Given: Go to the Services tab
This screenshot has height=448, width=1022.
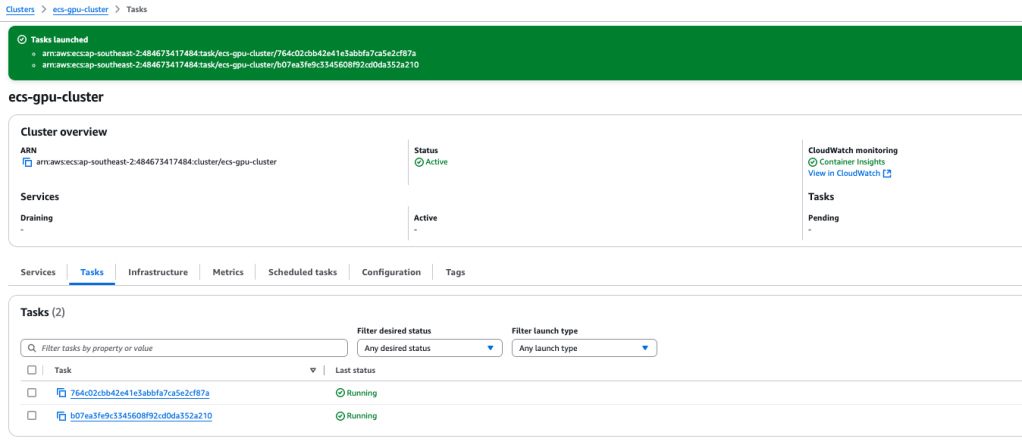Looking at the screenshot, I should coord(38,272).
